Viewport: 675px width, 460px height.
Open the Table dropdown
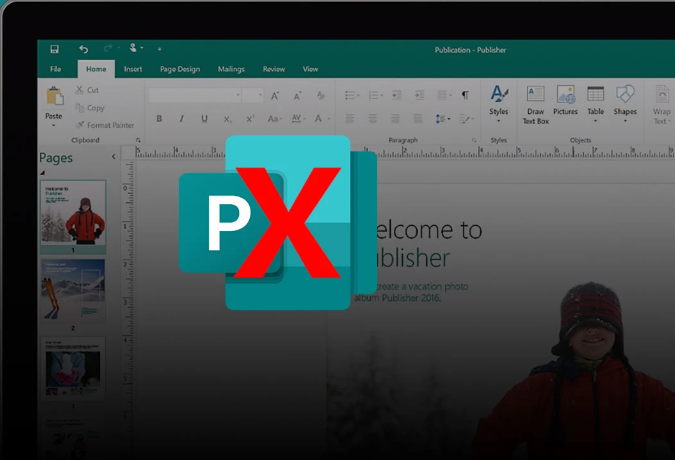[x=596, y=104]
